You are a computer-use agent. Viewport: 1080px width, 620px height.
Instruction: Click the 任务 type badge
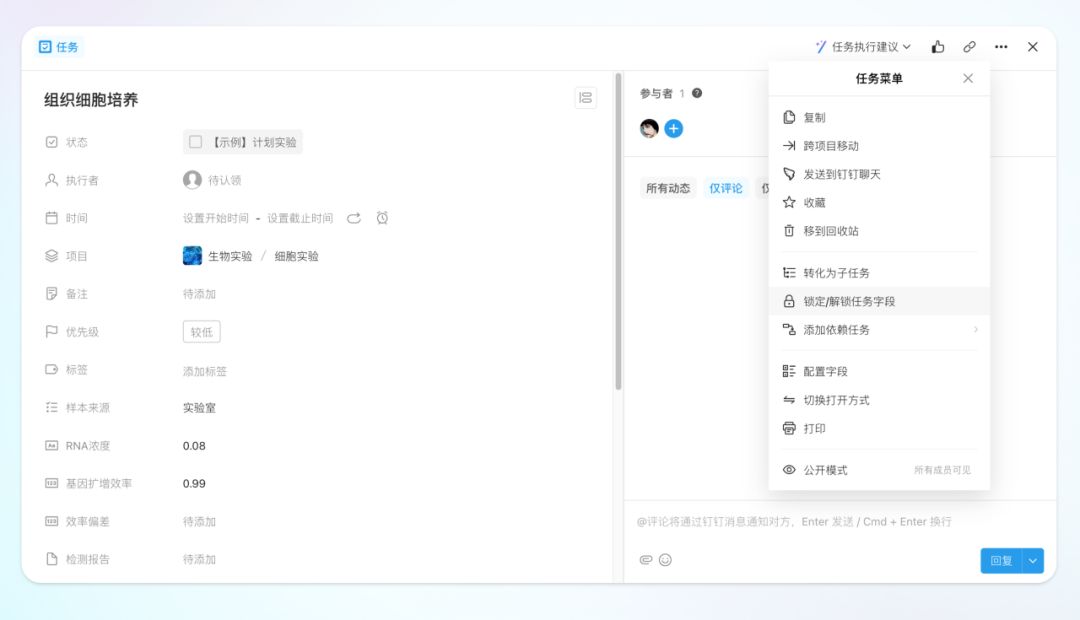point(59,47)
